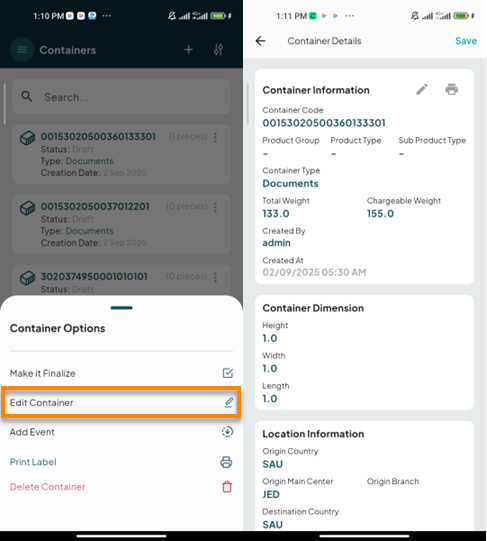Tap the bottom sheet drag handle
The height and width of the screenshot is (541, 487).
121,308
